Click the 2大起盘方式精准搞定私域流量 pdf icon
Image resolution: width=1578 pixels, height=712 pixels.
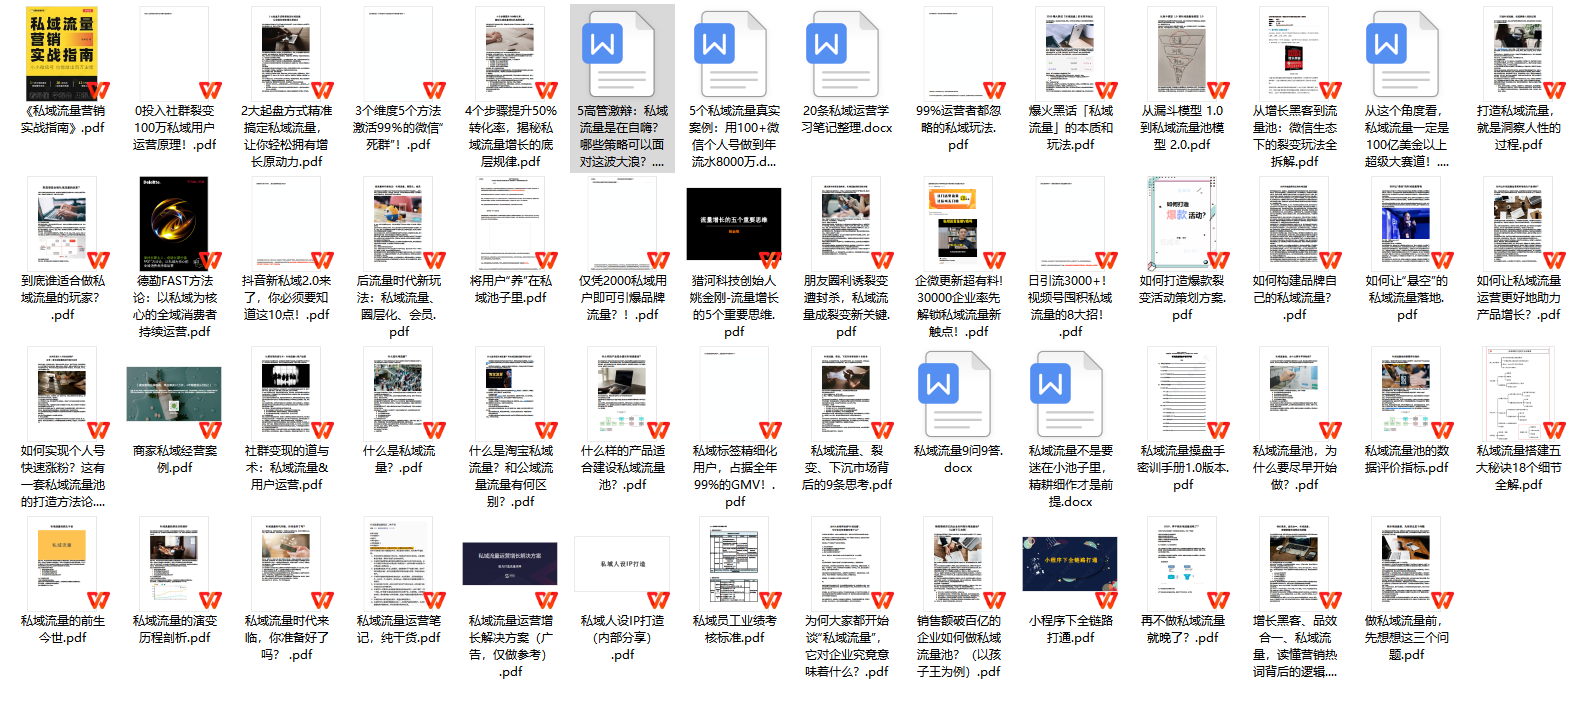click(286, 52)
